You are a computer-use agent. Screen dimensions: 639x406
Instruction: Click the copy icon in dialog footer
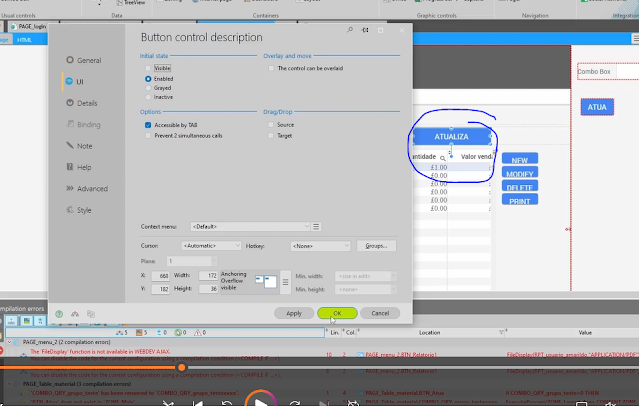point(91,314)
